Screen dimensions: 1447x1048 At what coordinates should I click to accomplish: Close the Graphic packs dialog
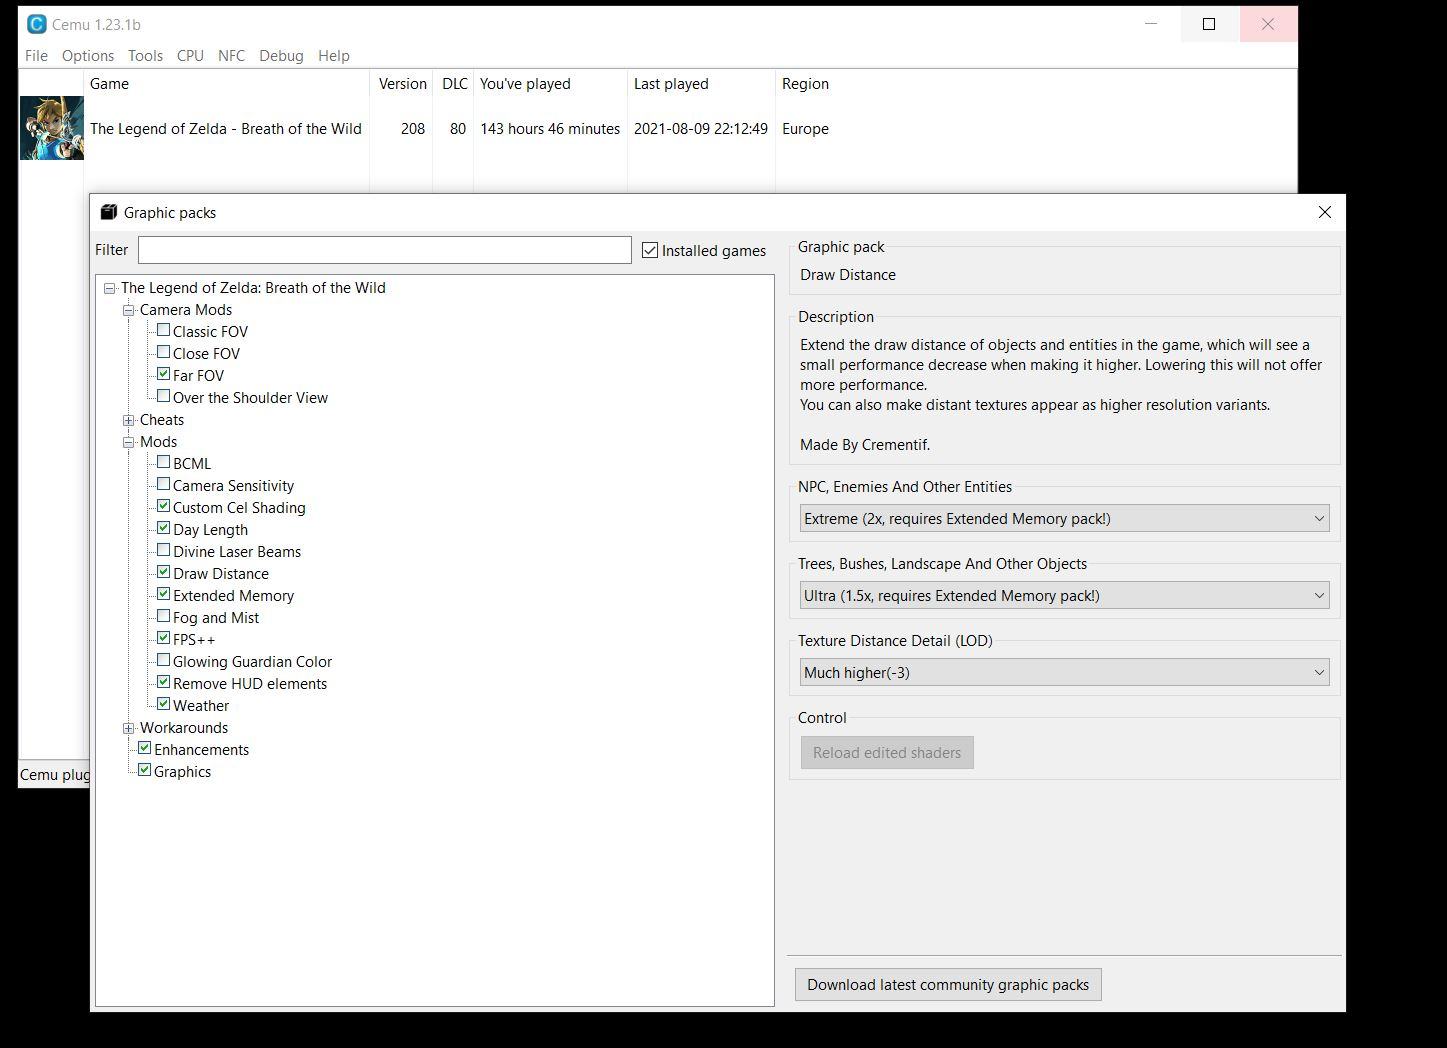pyautogui.click(x=1325, y=212)
